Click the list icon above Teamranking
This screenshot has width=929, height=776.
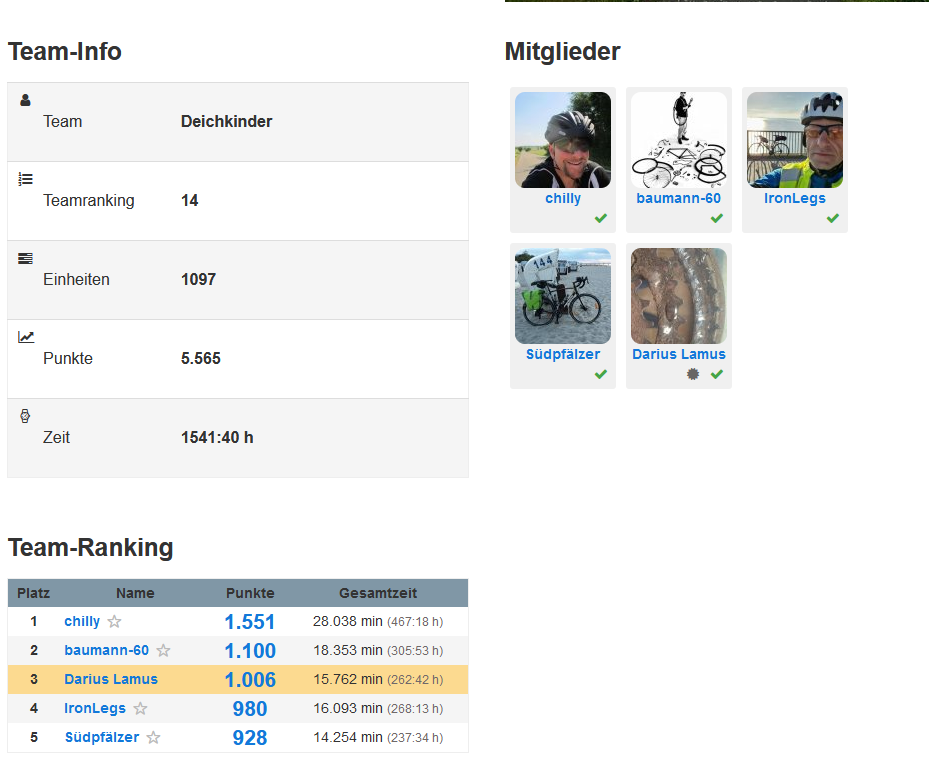pos(25,179)
